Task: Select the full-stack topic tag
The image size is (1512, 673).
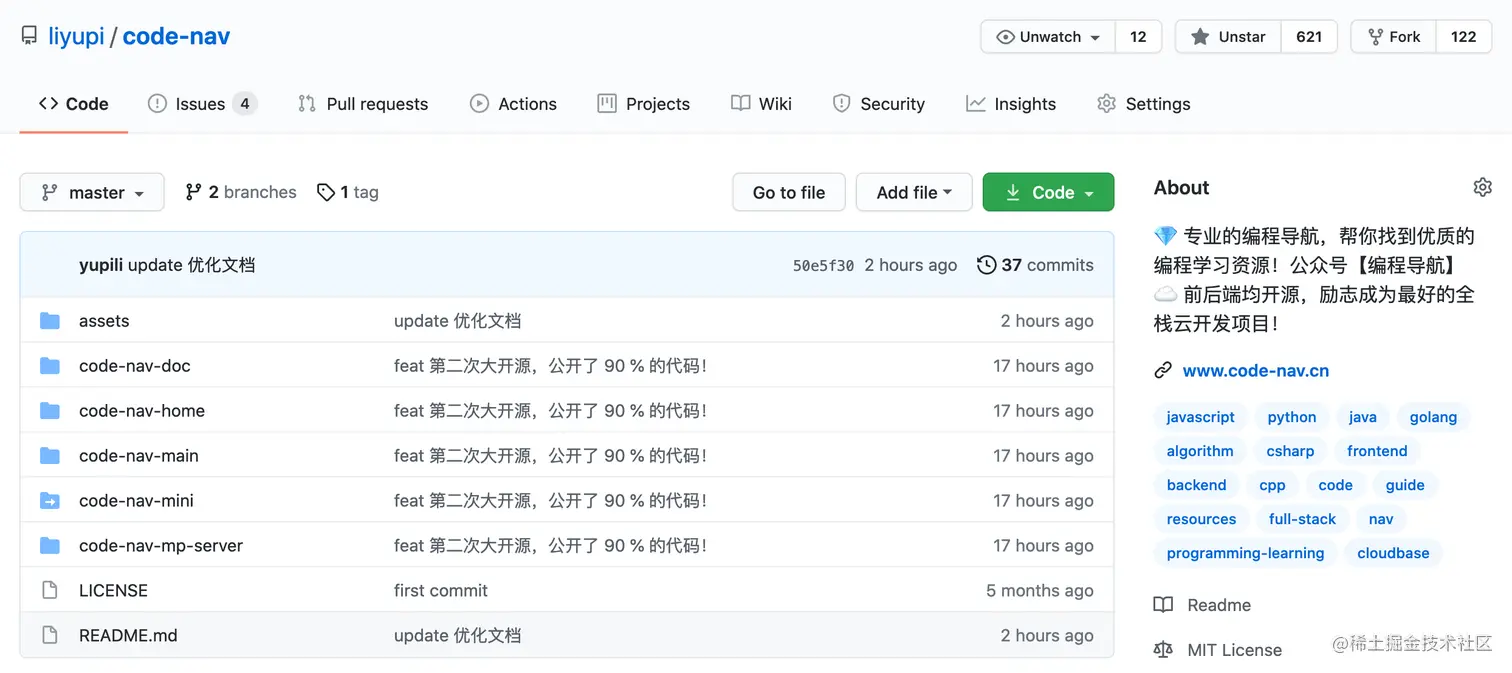Action: click(x=1302, y=519)
